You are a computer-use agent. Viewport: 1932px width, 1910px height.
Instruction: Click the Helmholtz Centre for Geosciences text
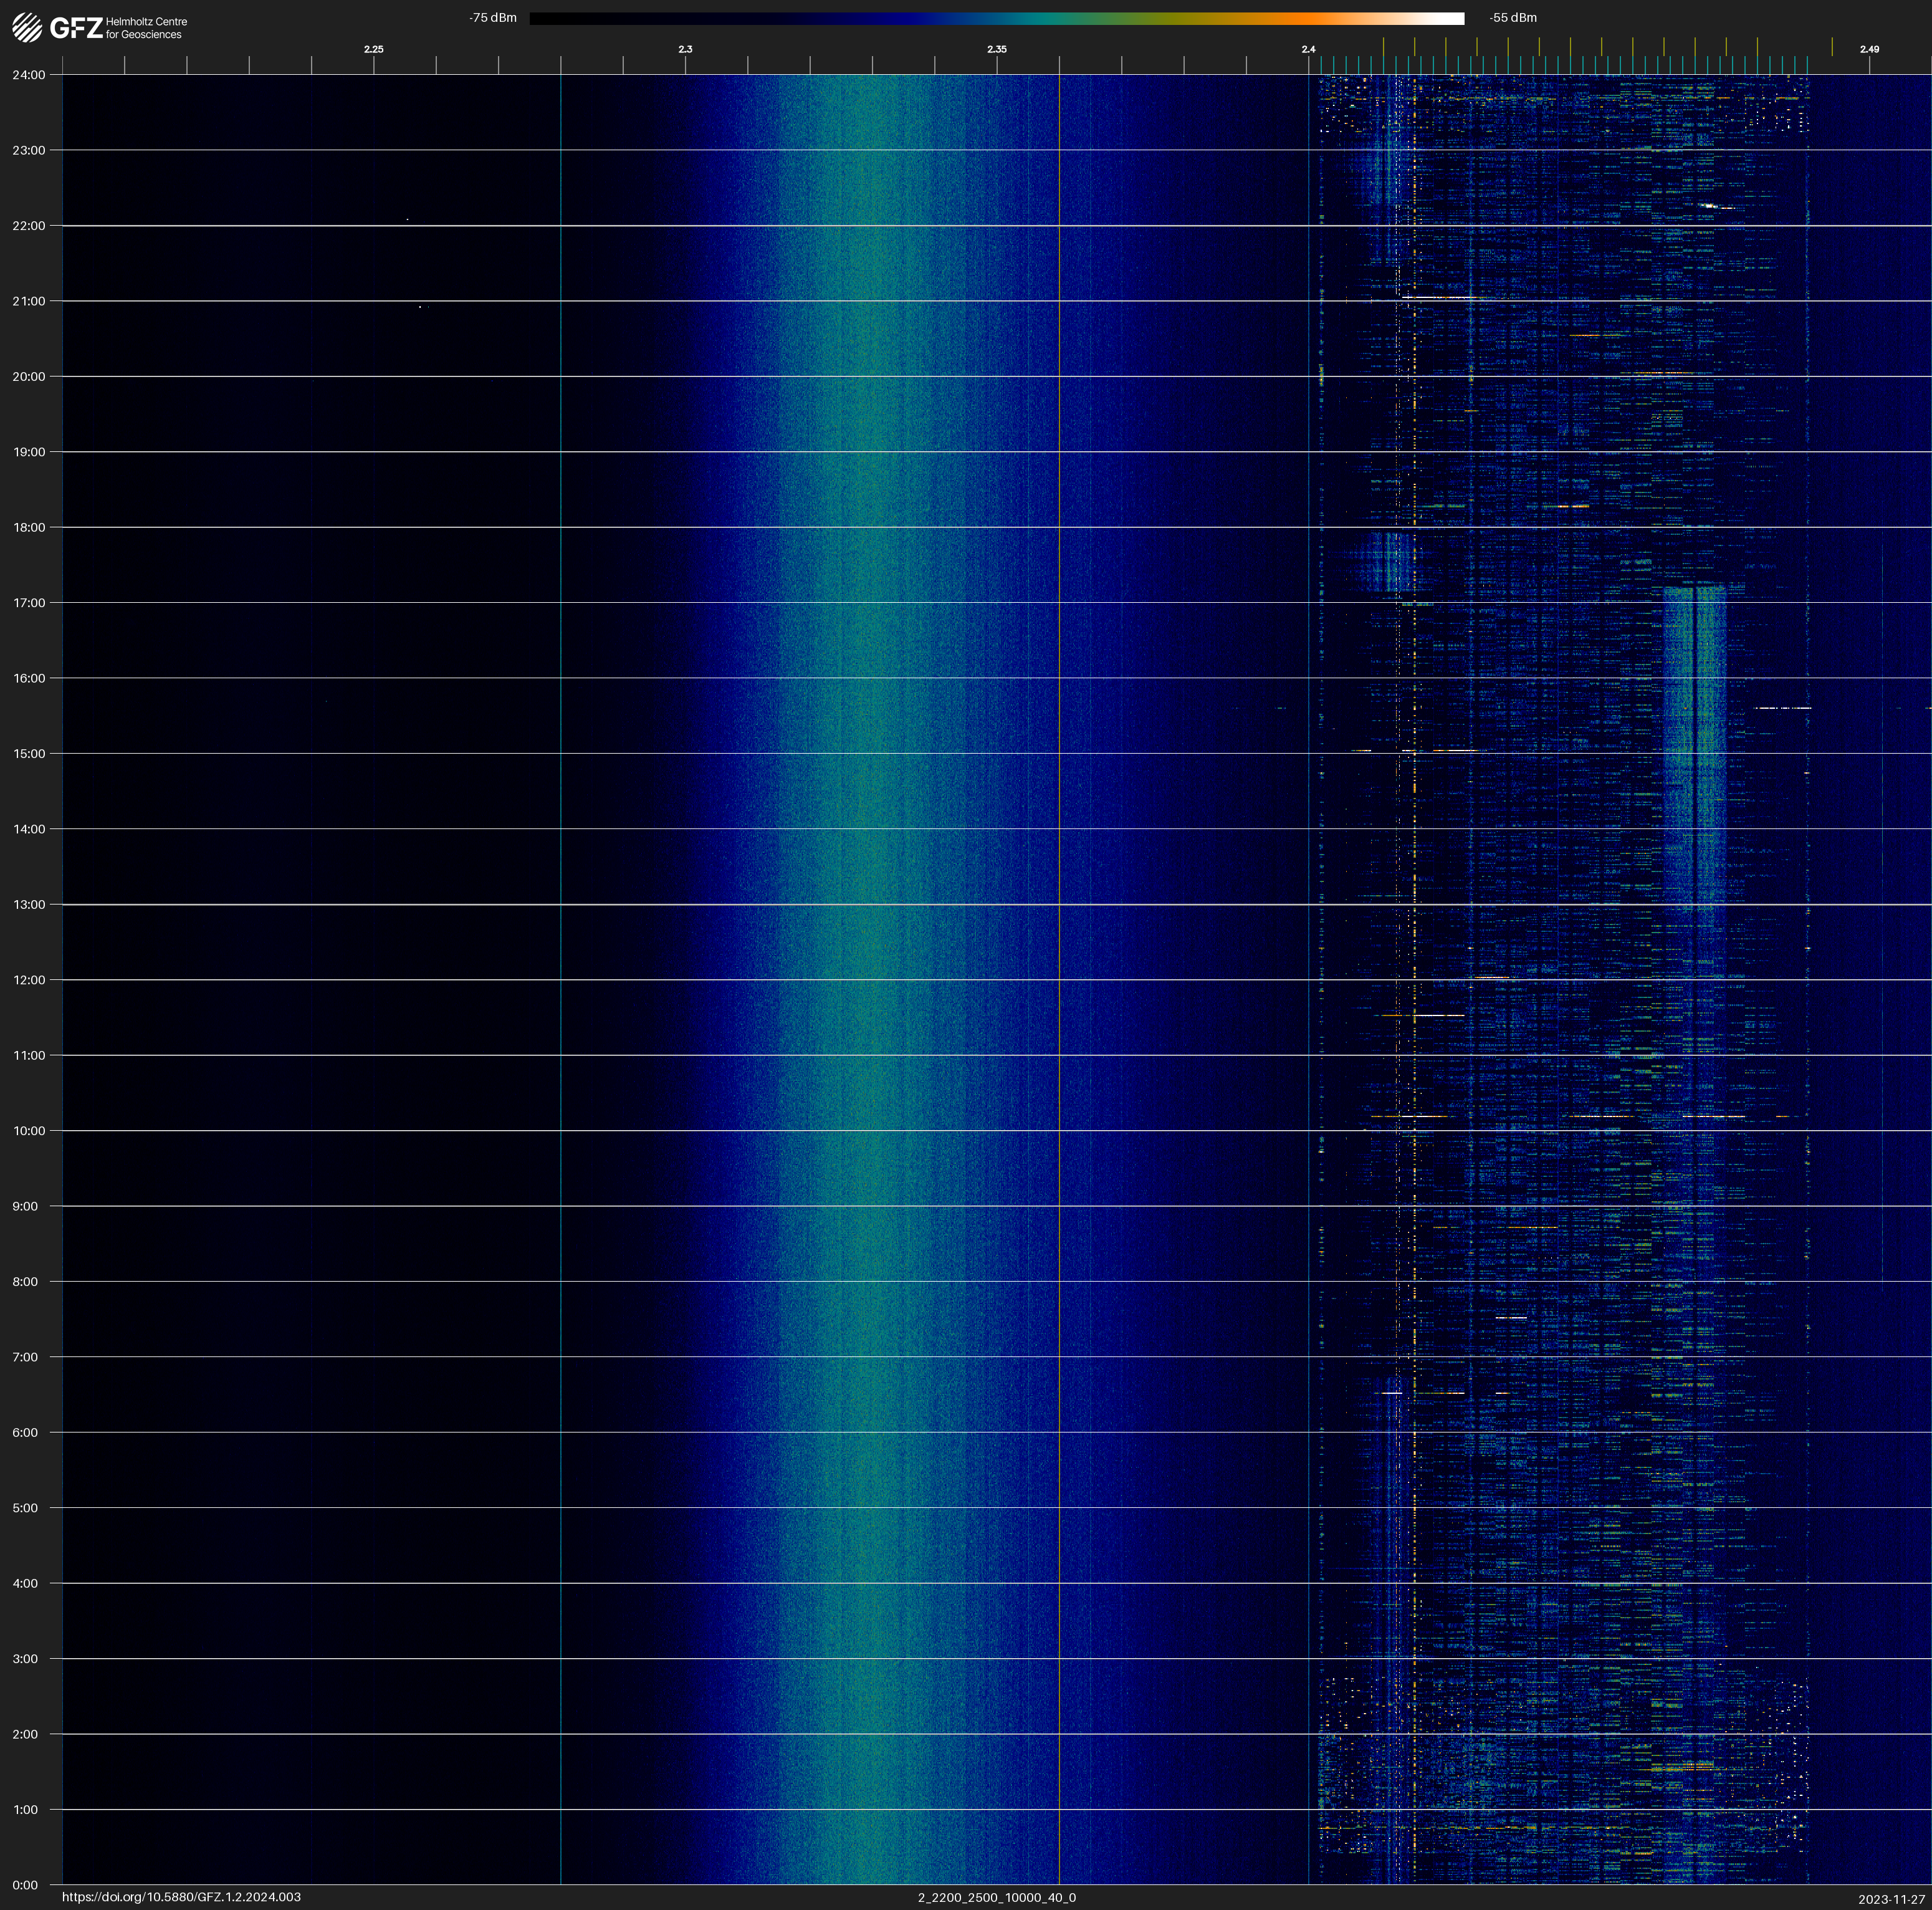coord(146,28)
